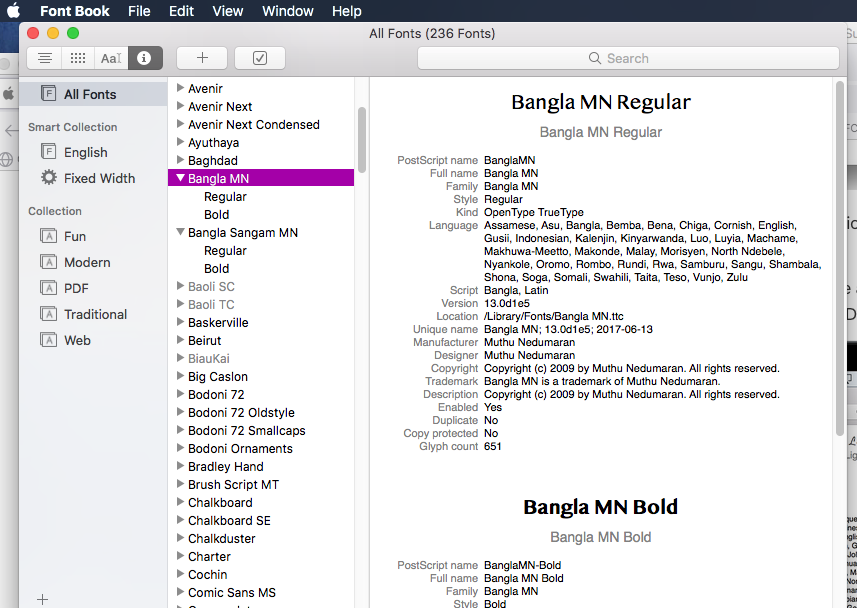Click the Traditional collection icon
Viewport: 857px width, 608px height.
49,314
